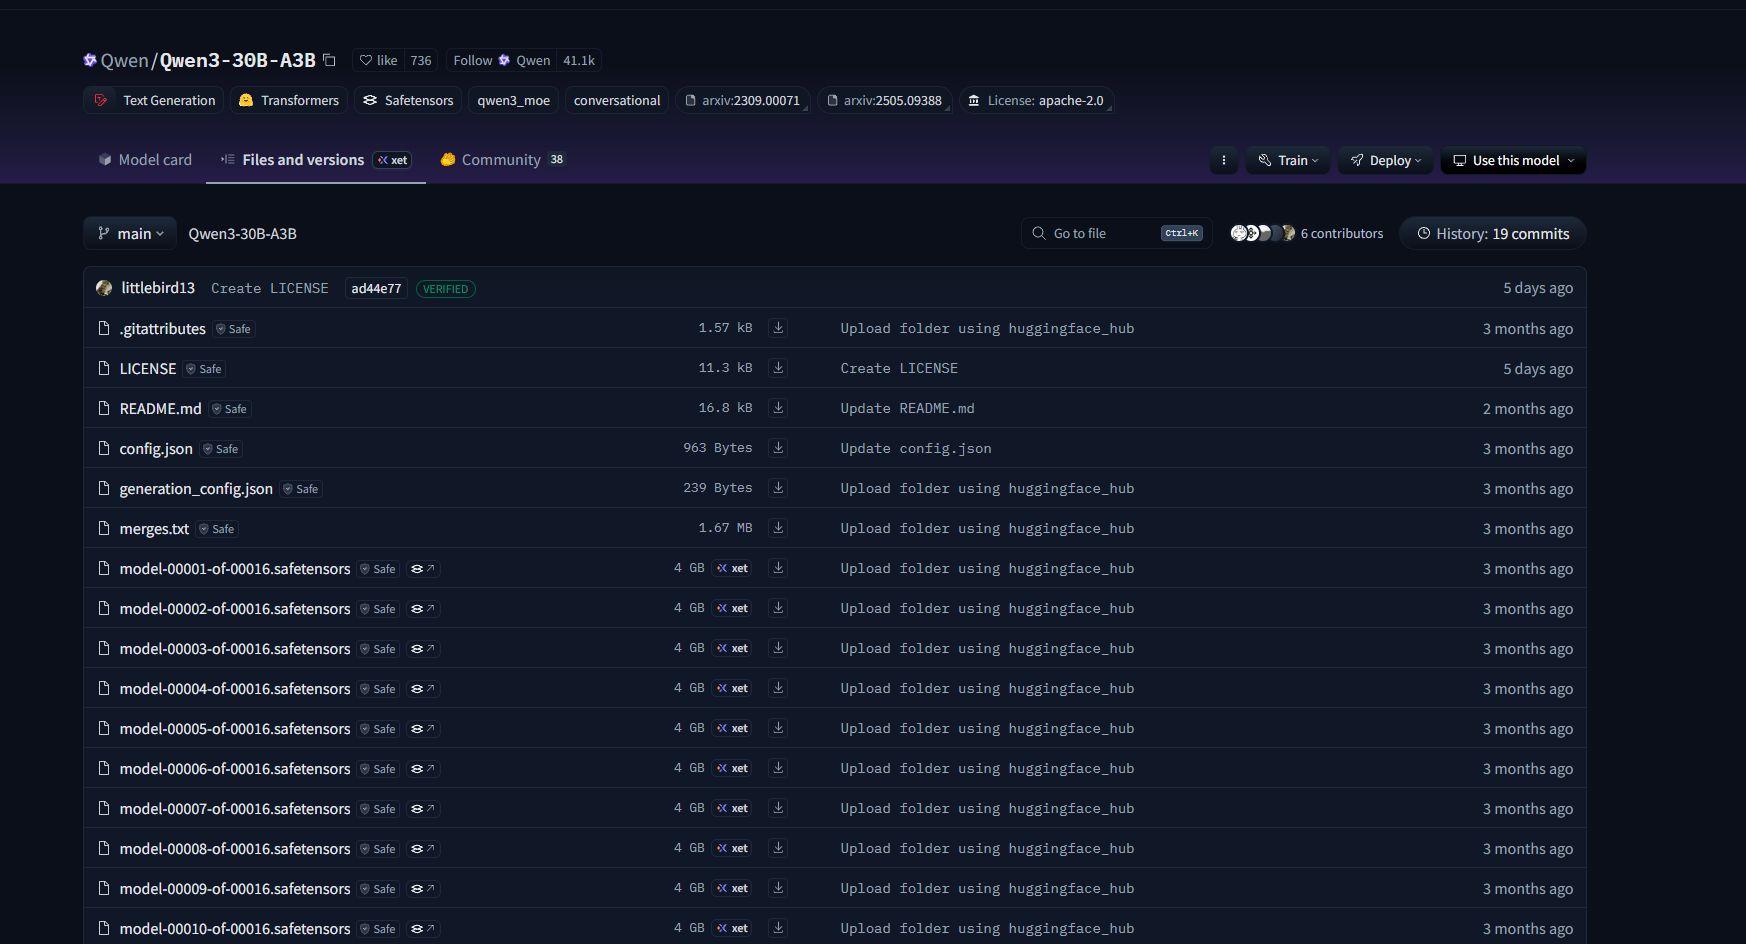
Task: Download model-00009-of-00016.safetensors
Action: point(778,888)
